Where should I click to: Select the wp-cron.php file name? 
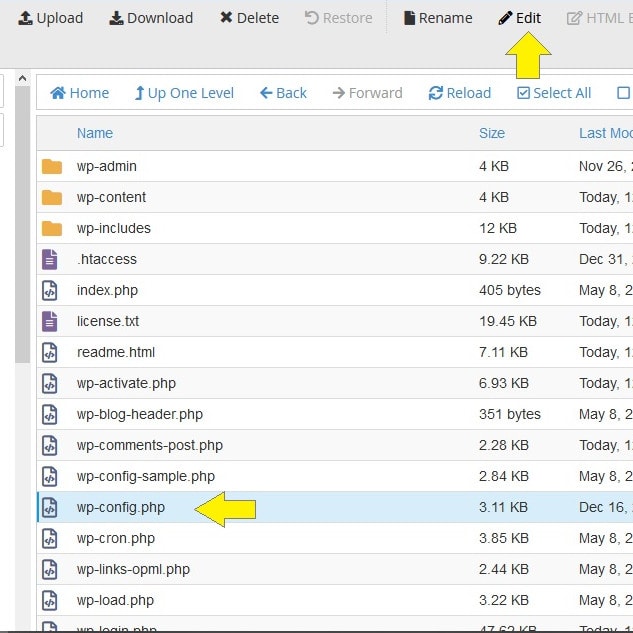pyautogui.click(x=116, y=539)
